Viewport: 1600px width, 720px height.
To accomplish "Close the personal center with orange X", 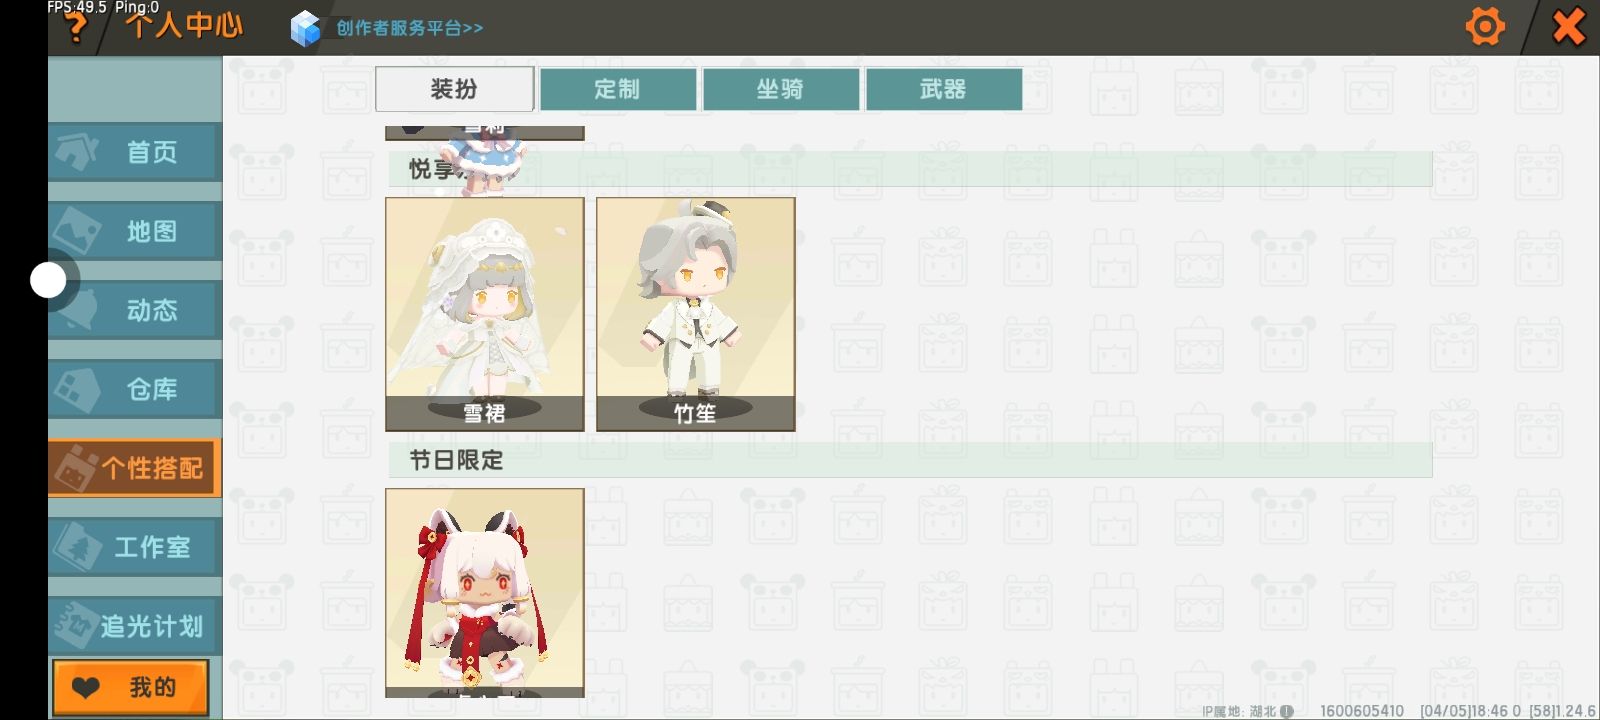I will click(1568, 27).
